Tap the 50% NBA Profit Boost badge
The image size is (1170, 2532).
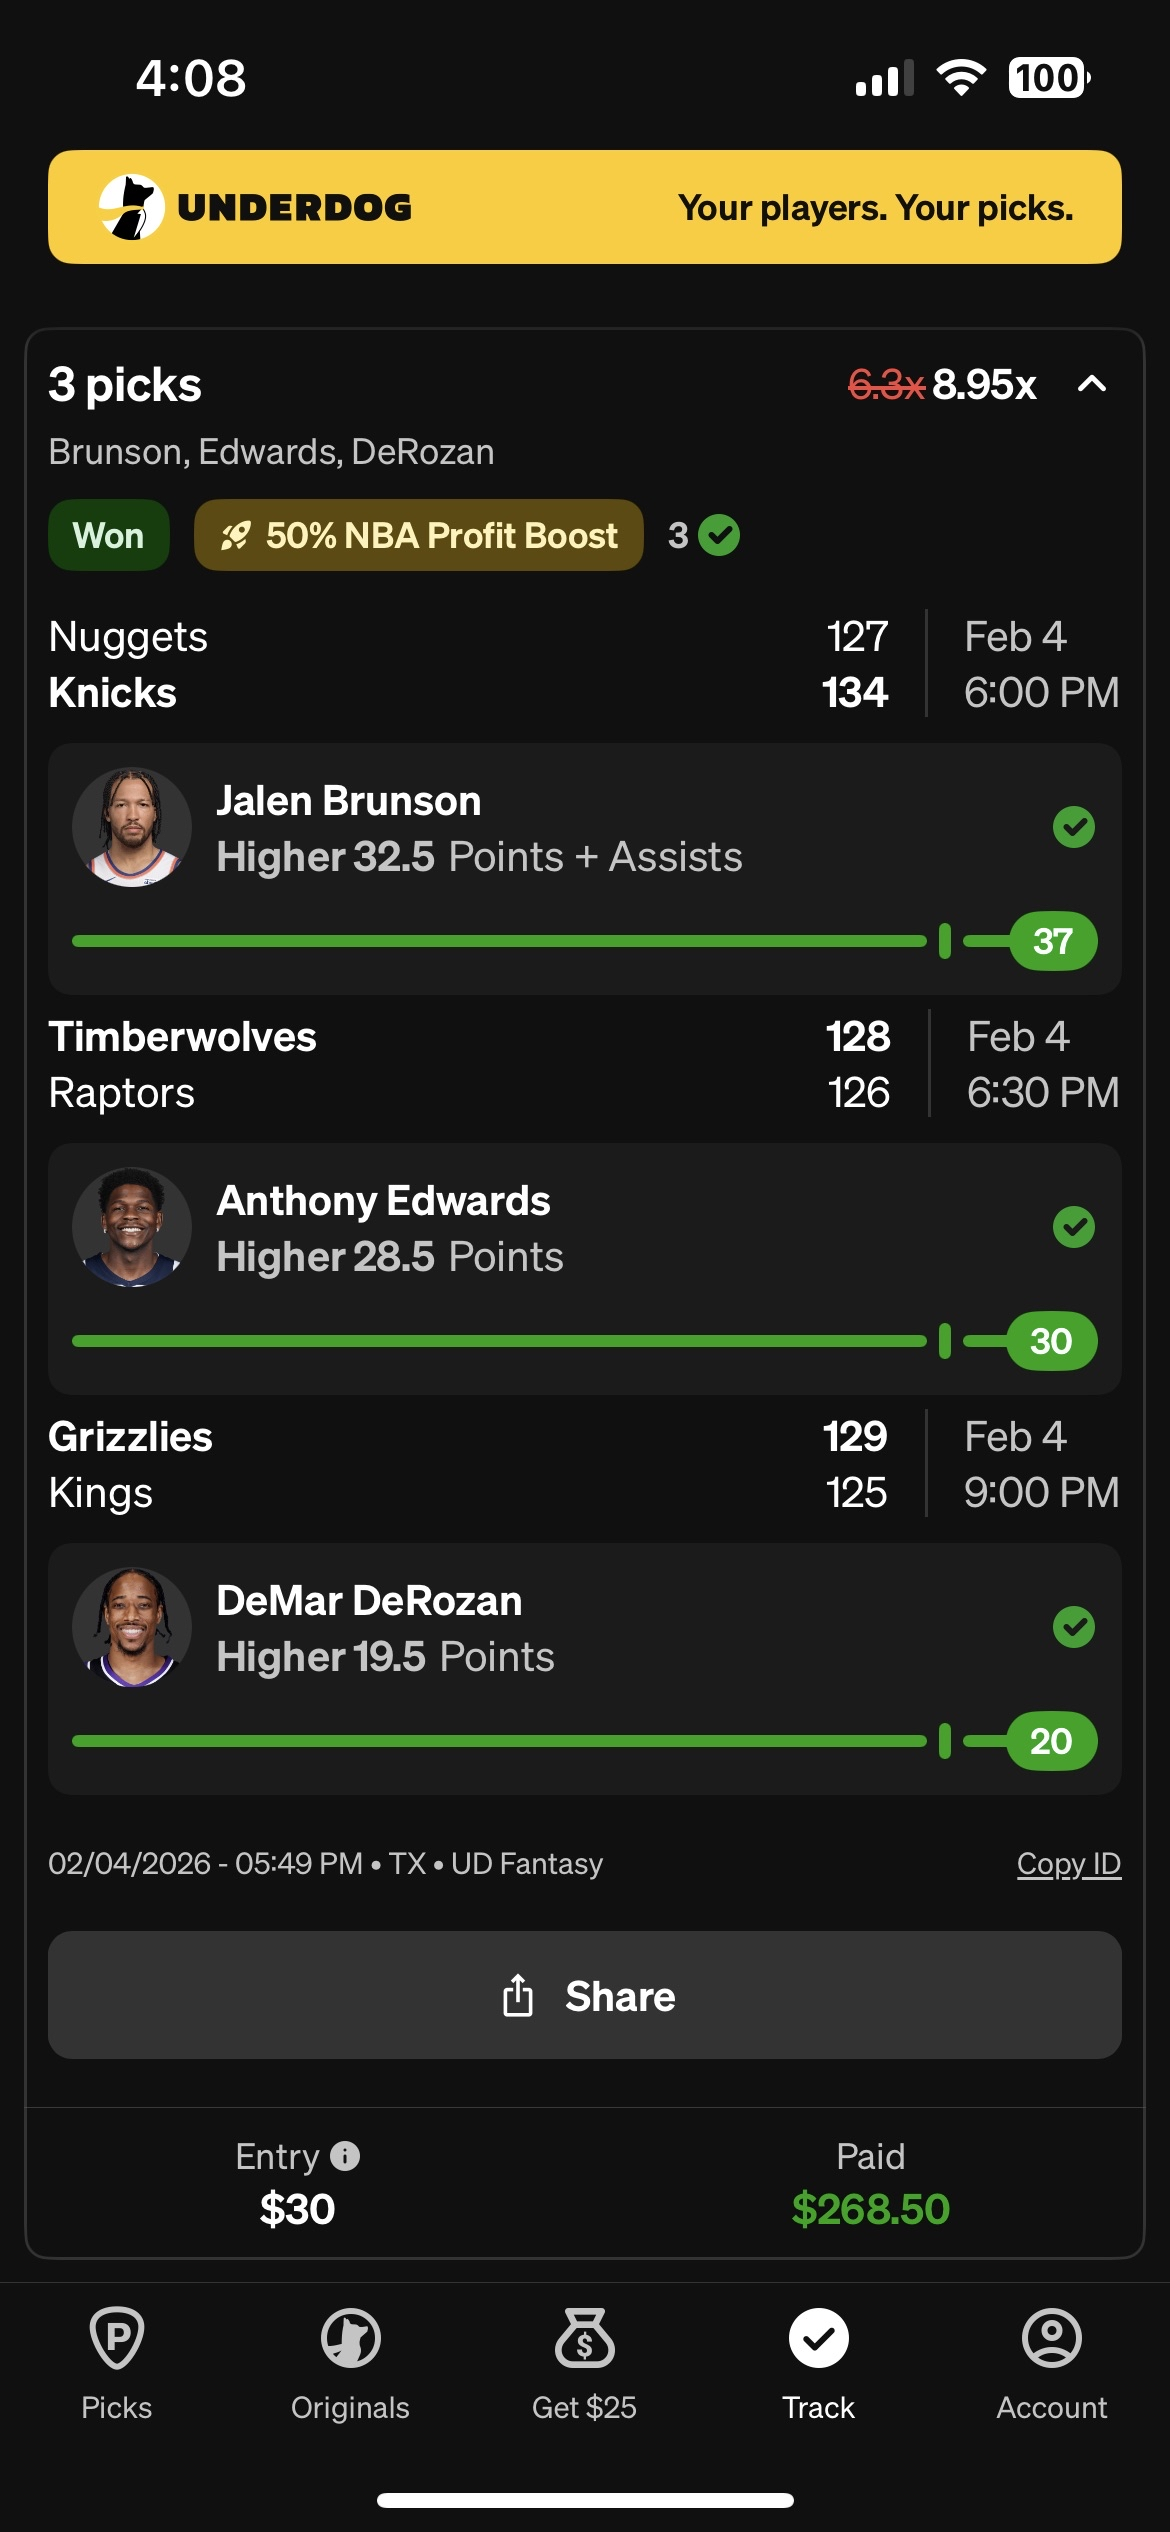[x=418, y=536]
